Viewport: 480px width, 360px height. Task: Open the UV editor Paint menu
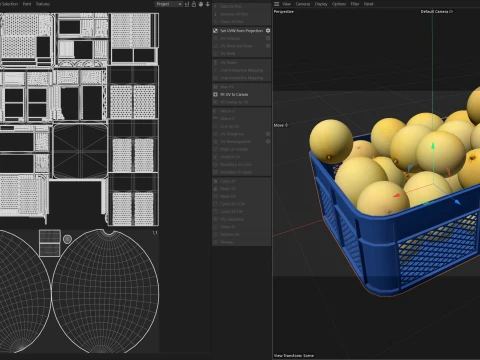(x=27, y=4)
